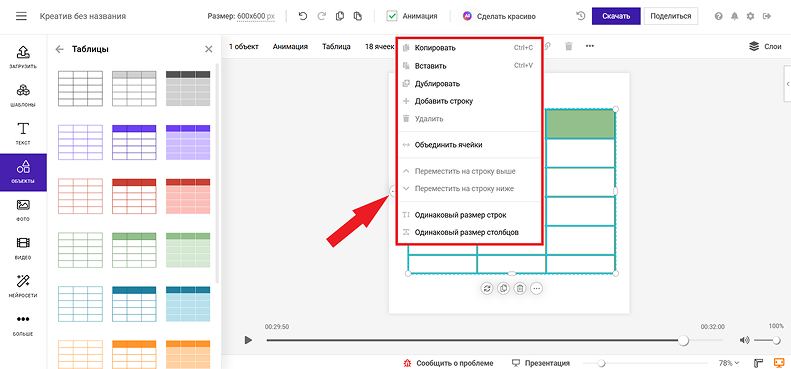
Task: Open the three-dots more options in object toolbar
Action: pos(590,46)
